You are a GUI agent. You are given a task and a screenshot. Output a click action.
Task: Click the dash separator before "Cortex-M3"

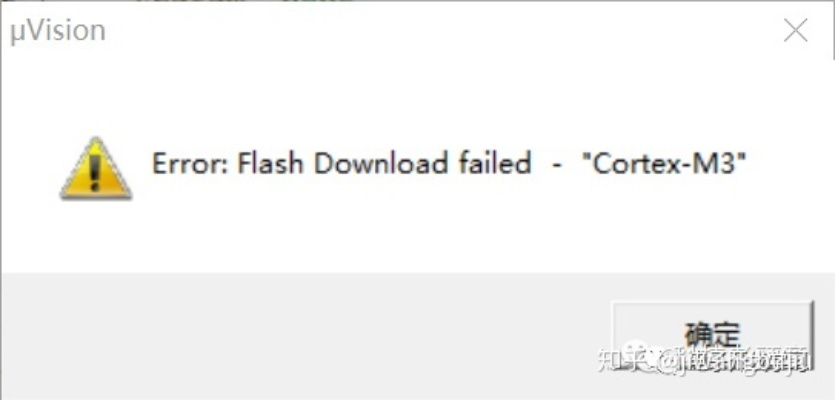pyautogui.click(x=557, y=165)
